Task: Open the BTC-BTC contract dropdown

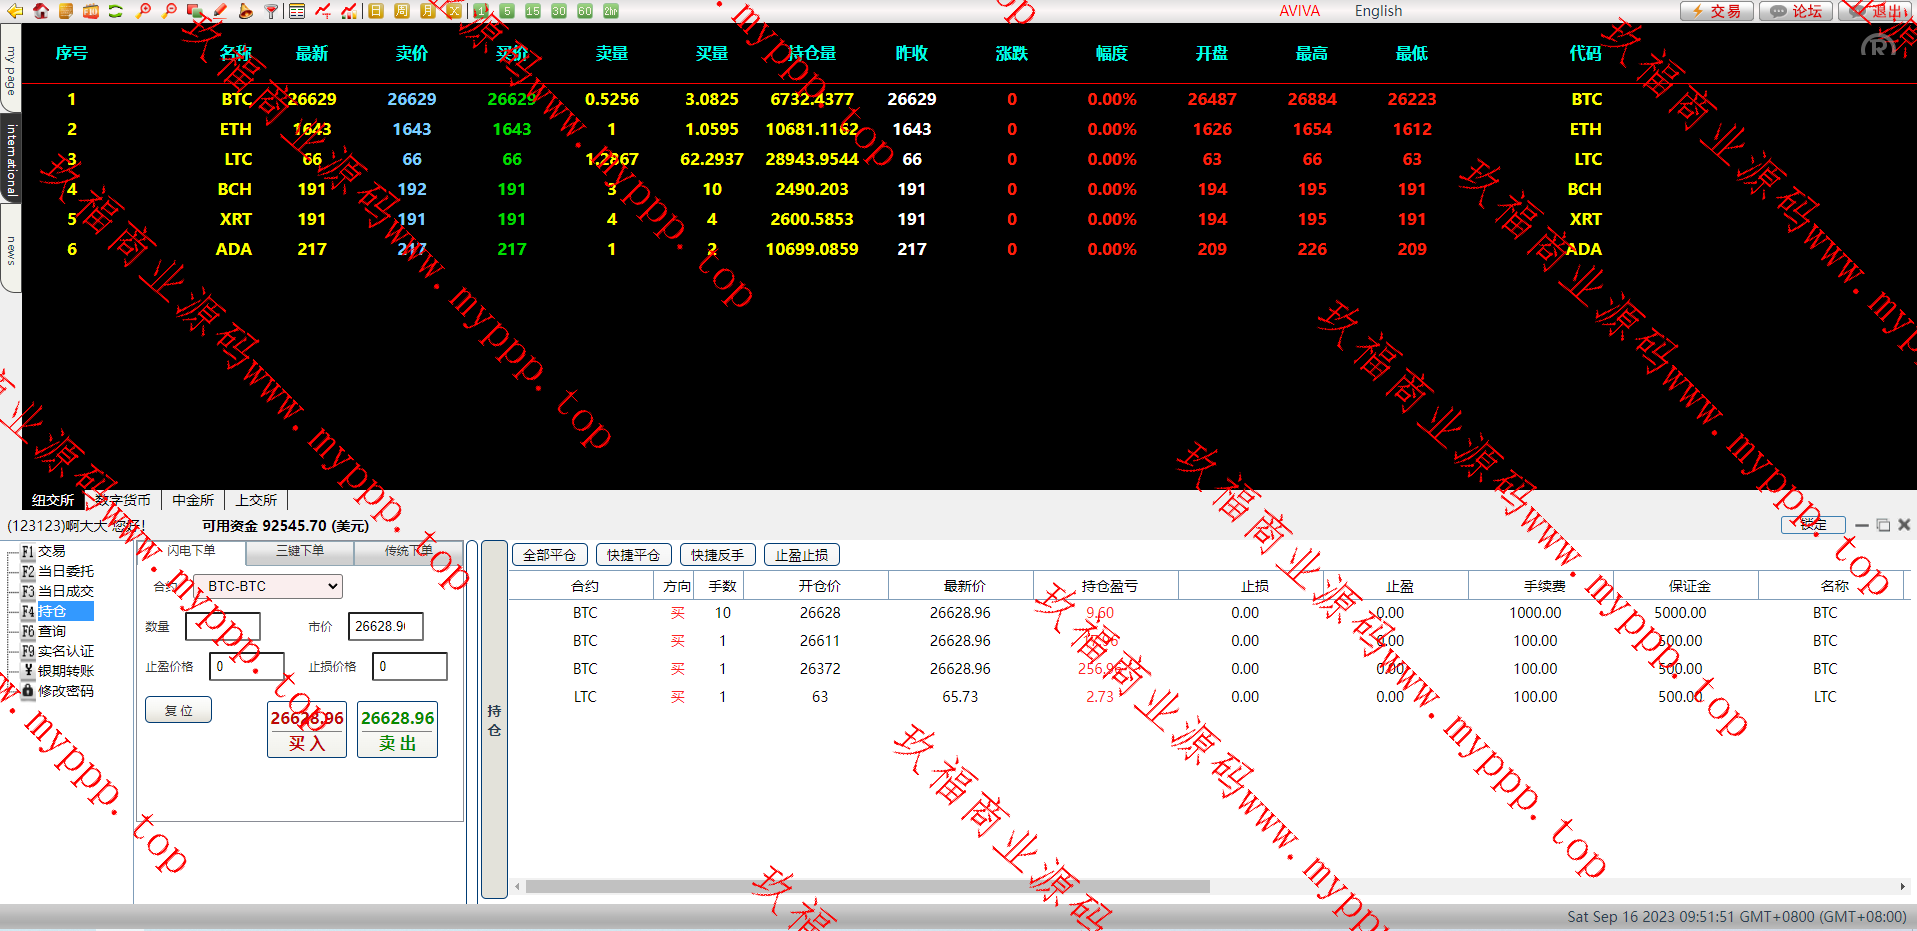Action: click(268, 586)
